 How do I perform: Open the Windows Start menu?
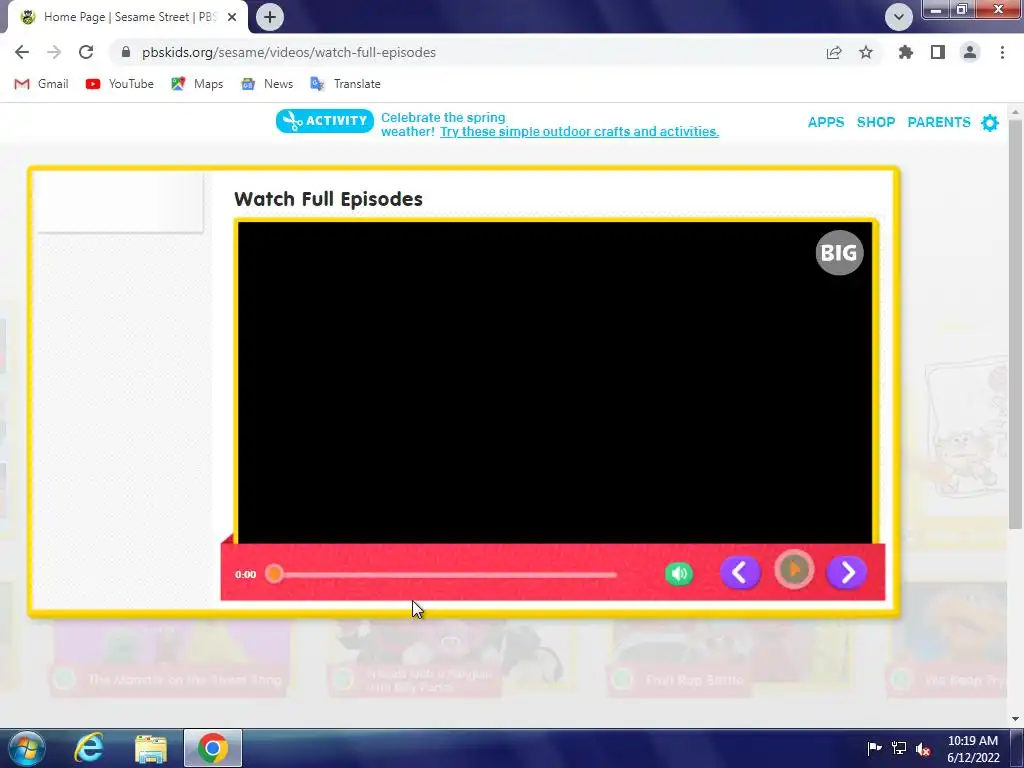click(x=26, y=748)
